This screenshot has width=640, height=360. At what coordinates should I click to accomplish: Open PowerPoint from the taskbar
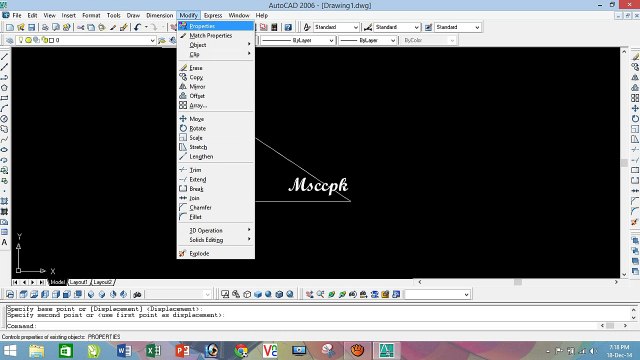click(x=182, y=351)
